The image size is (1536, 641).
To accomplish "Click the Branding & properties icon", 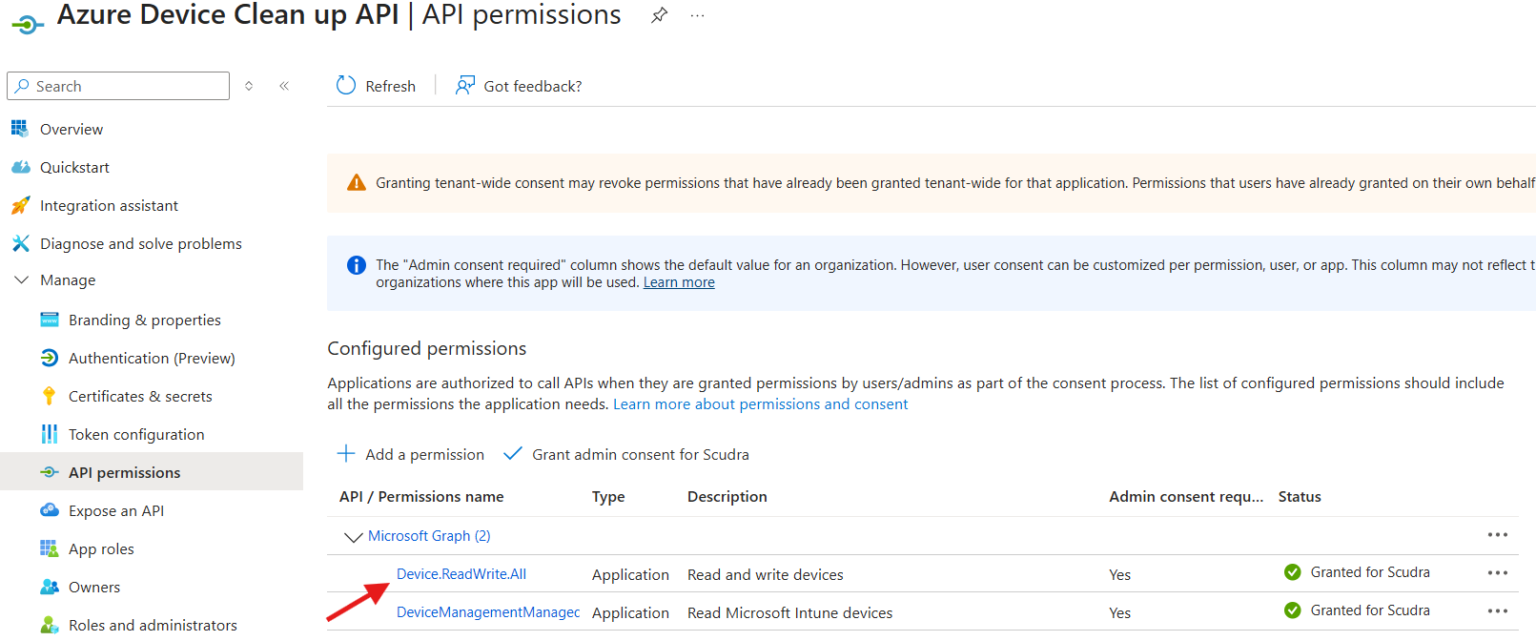I will (49, 320).
